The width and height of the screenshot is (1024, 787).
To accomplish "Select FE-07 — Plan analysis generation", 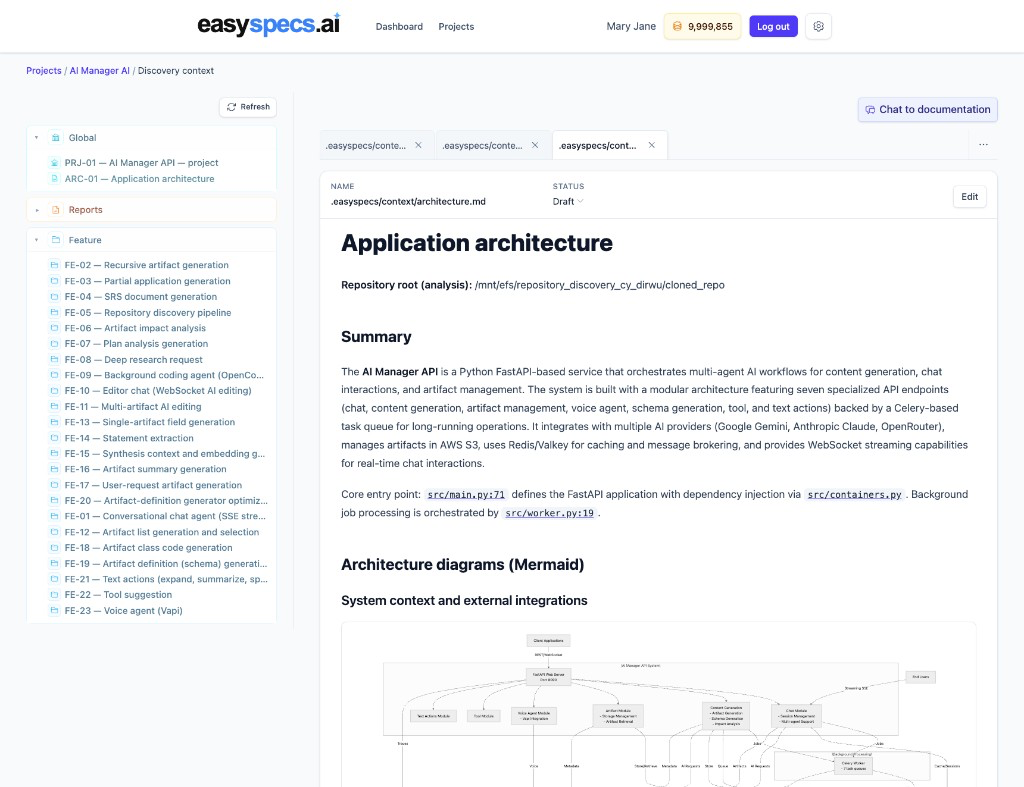I will (136, 344).
